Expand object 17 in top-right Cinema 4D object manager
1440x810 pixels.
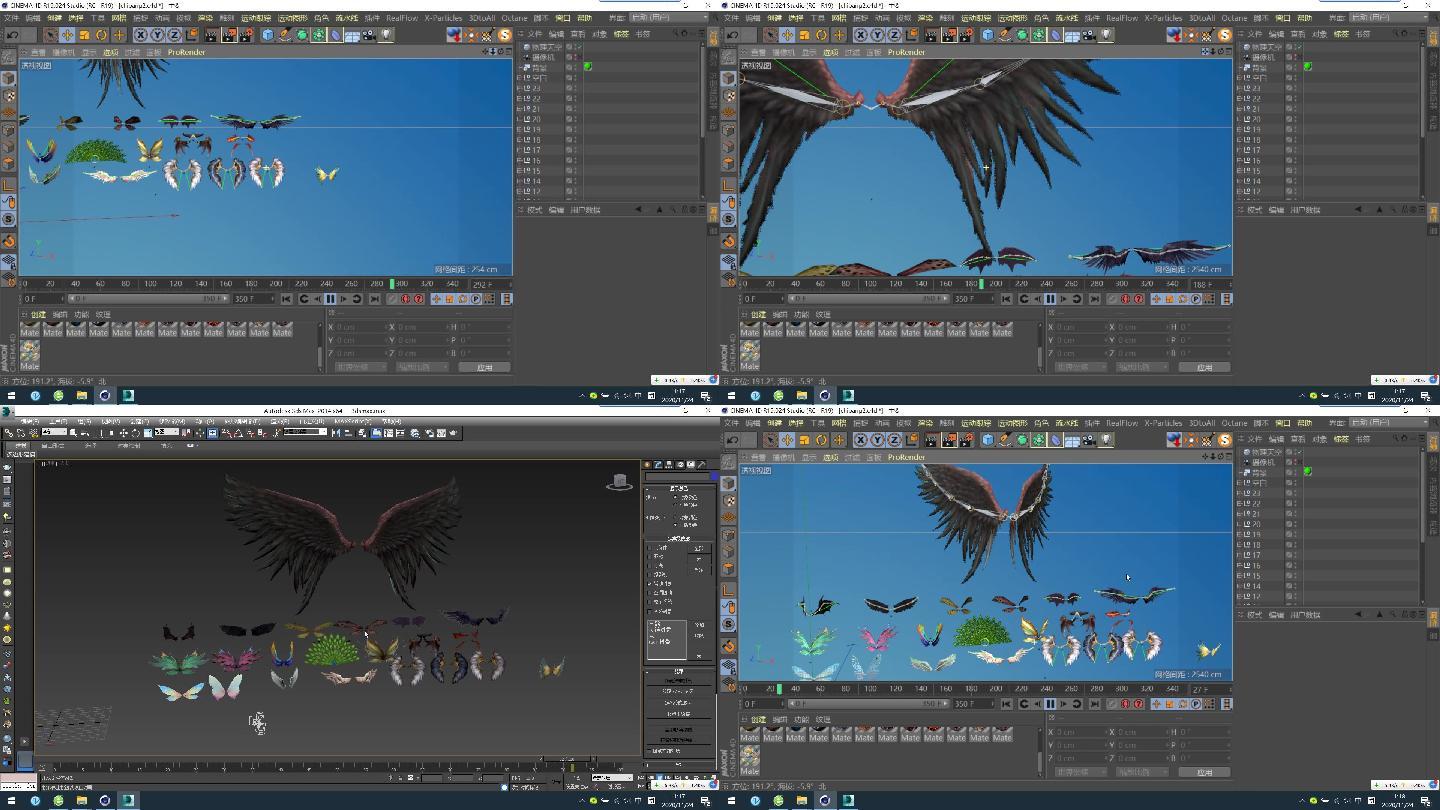tap(1238, 150)
